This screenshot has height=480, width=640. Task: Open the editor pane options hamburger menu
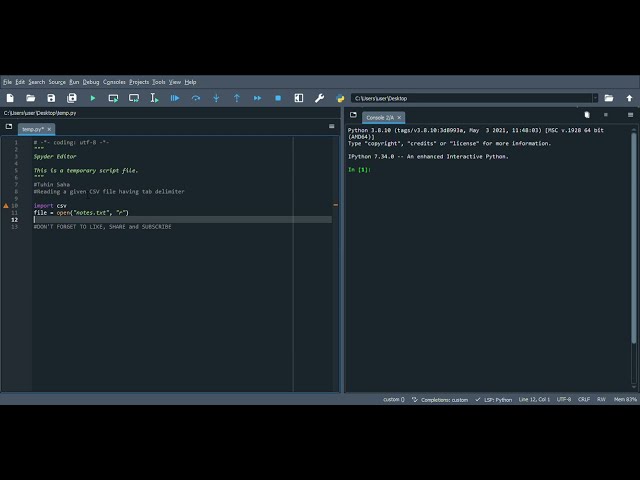(x=331, y=127)
